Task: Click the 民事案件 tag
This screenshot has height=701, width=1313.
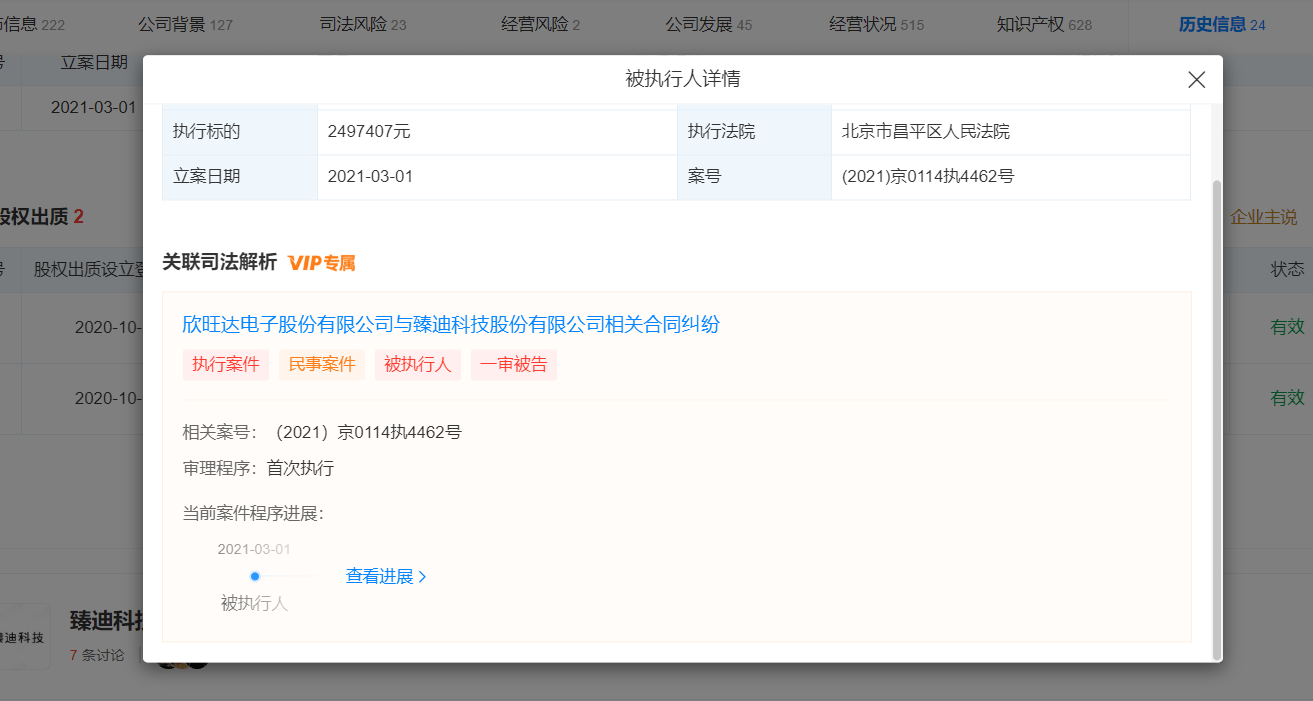Action: tap(322, 365)
